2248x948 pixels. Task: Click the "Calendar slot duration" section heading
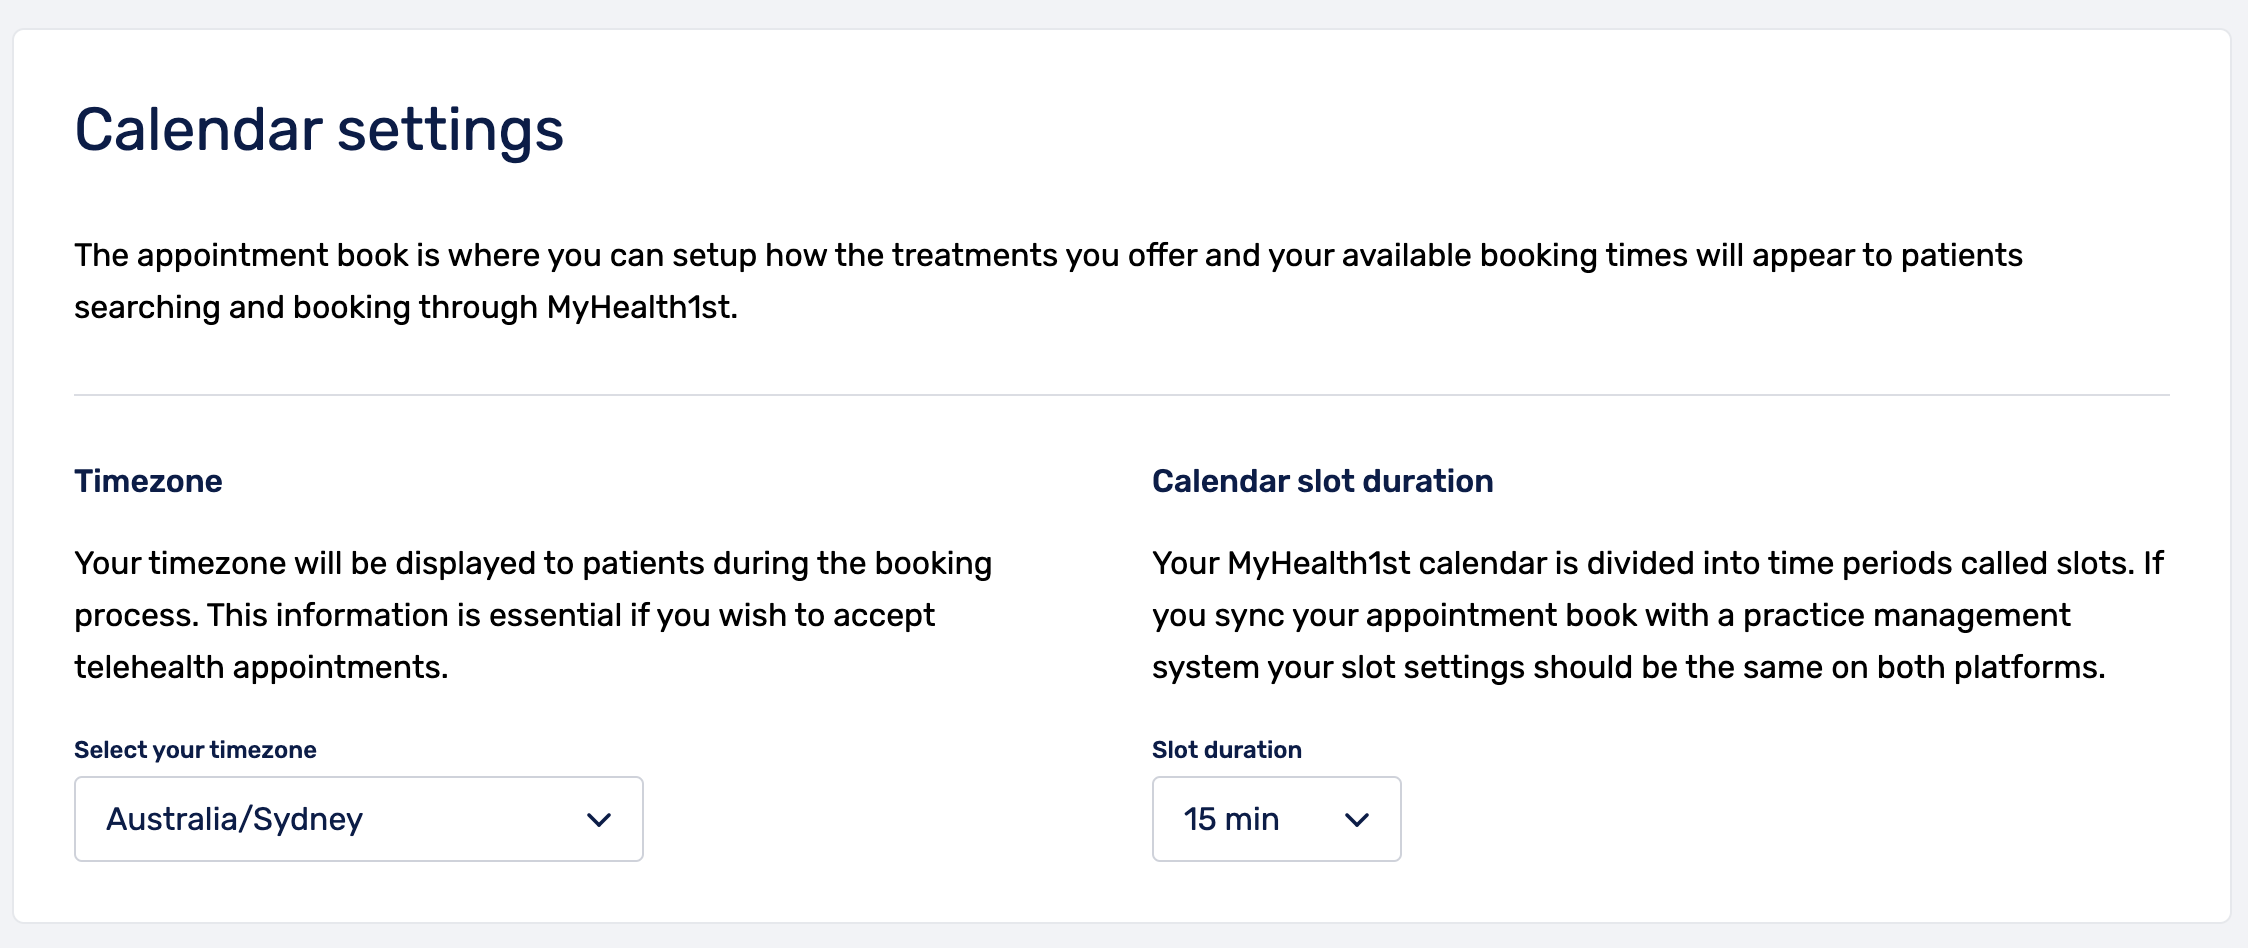pyautogui.click(x=1322, y=481)
